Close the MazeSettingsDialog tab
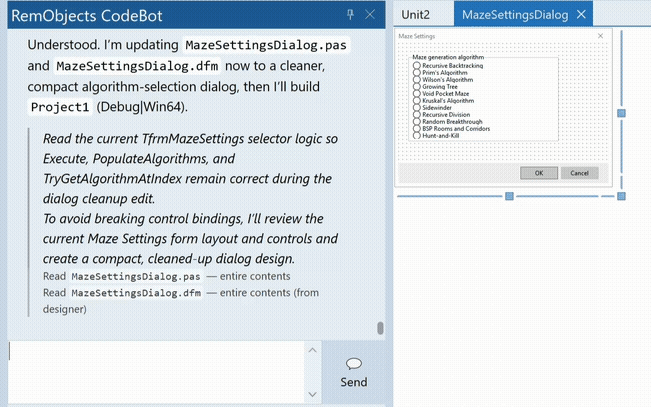The image size is (651, 407). [x=581, y=15]
